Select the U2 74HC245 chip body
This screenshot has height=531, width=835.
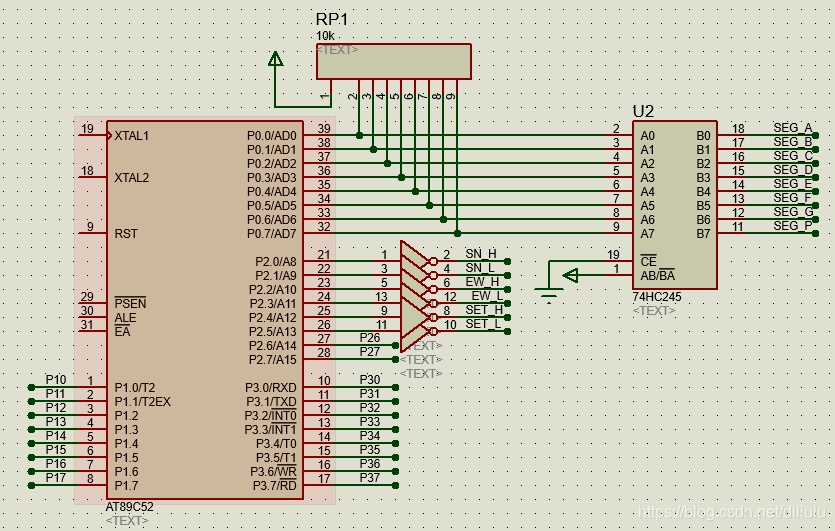coord(674,205)
